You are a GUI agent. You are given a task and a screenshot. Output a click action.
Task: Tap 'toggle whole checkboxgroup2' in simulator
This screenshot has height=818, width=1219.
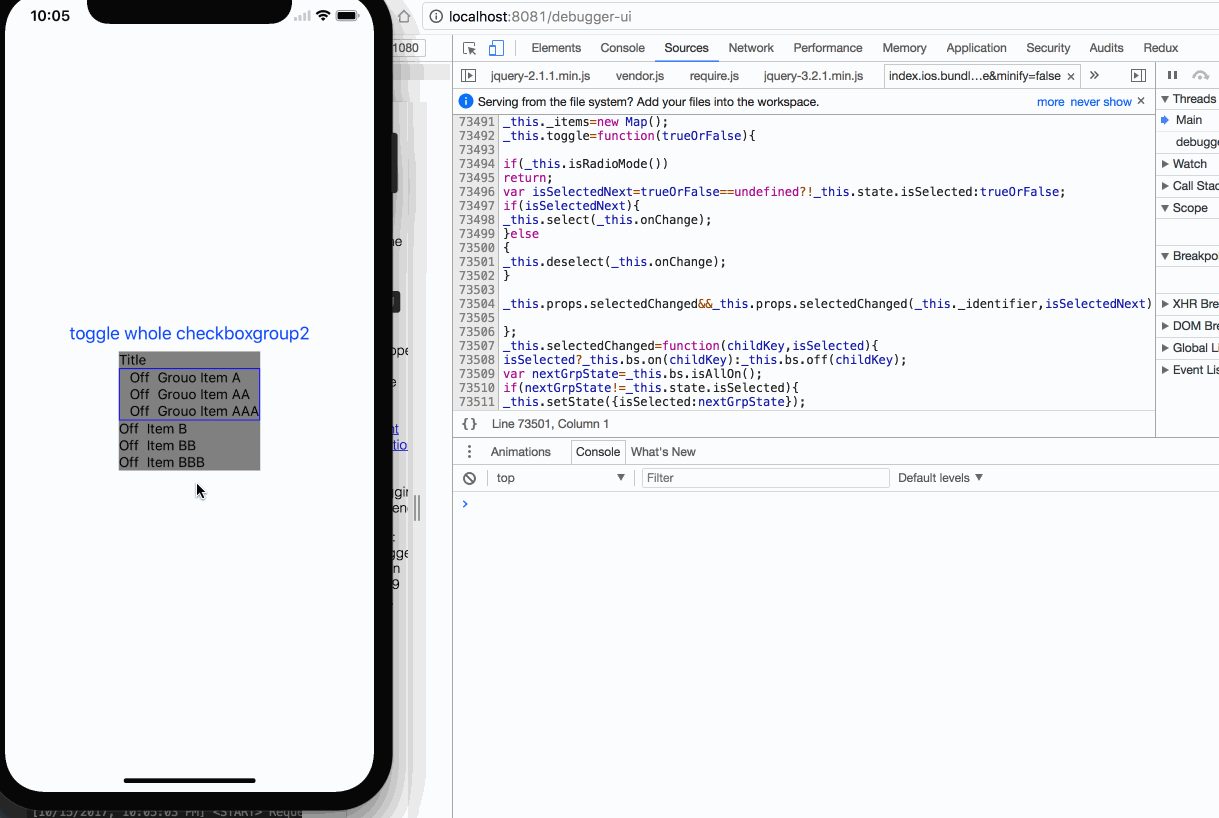tap(189, 333)
